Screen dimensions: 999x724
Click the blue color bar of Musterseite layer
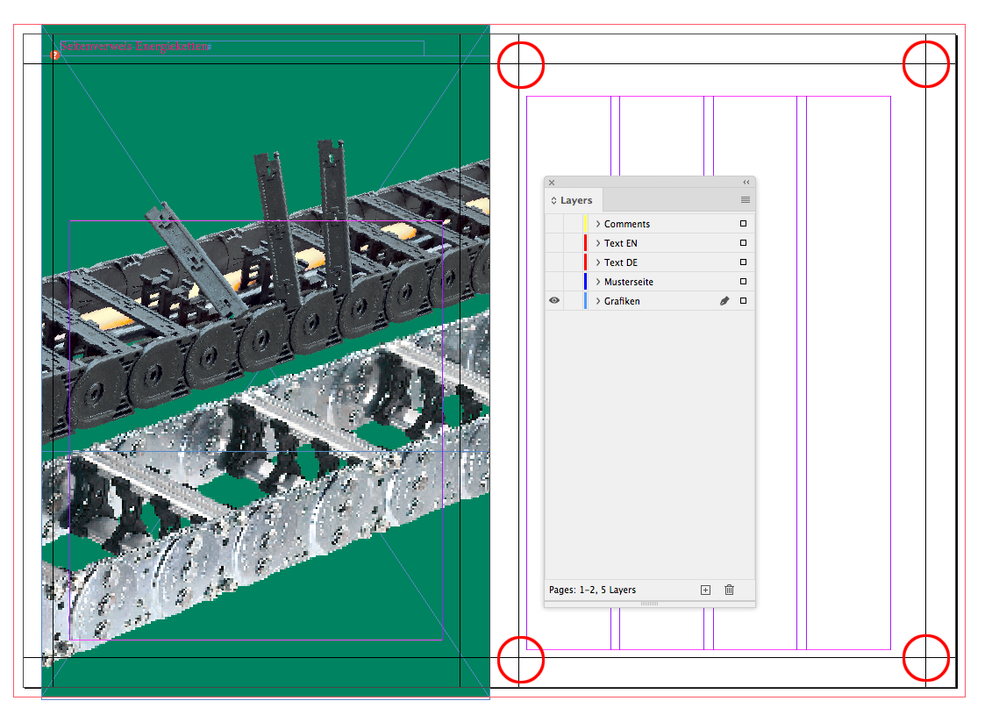[x=585, y=281]
